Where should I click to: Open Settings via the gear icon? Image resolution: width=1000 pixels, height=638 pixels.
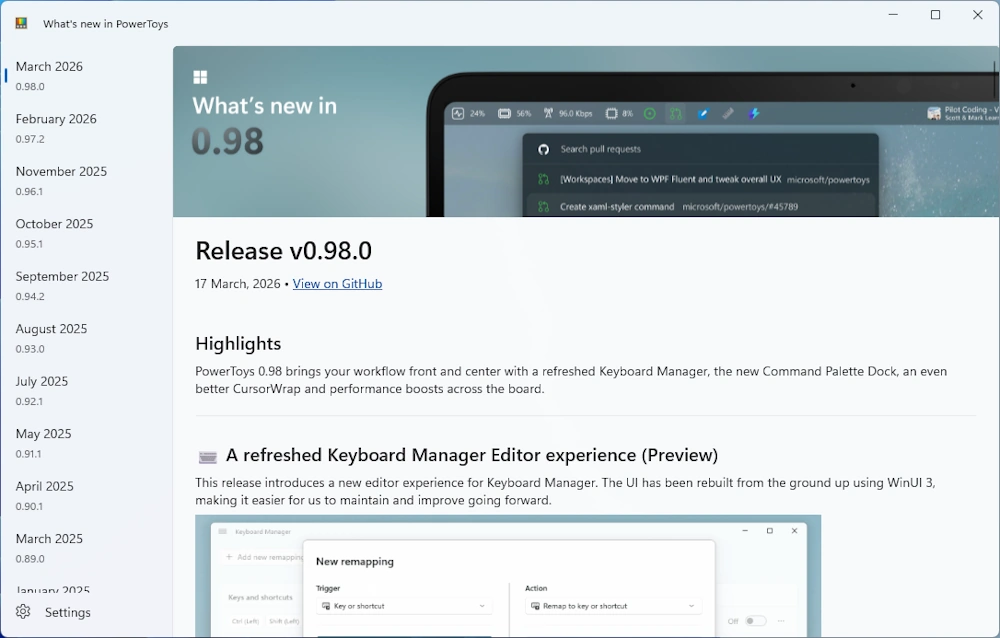click(x=24, y=612)
